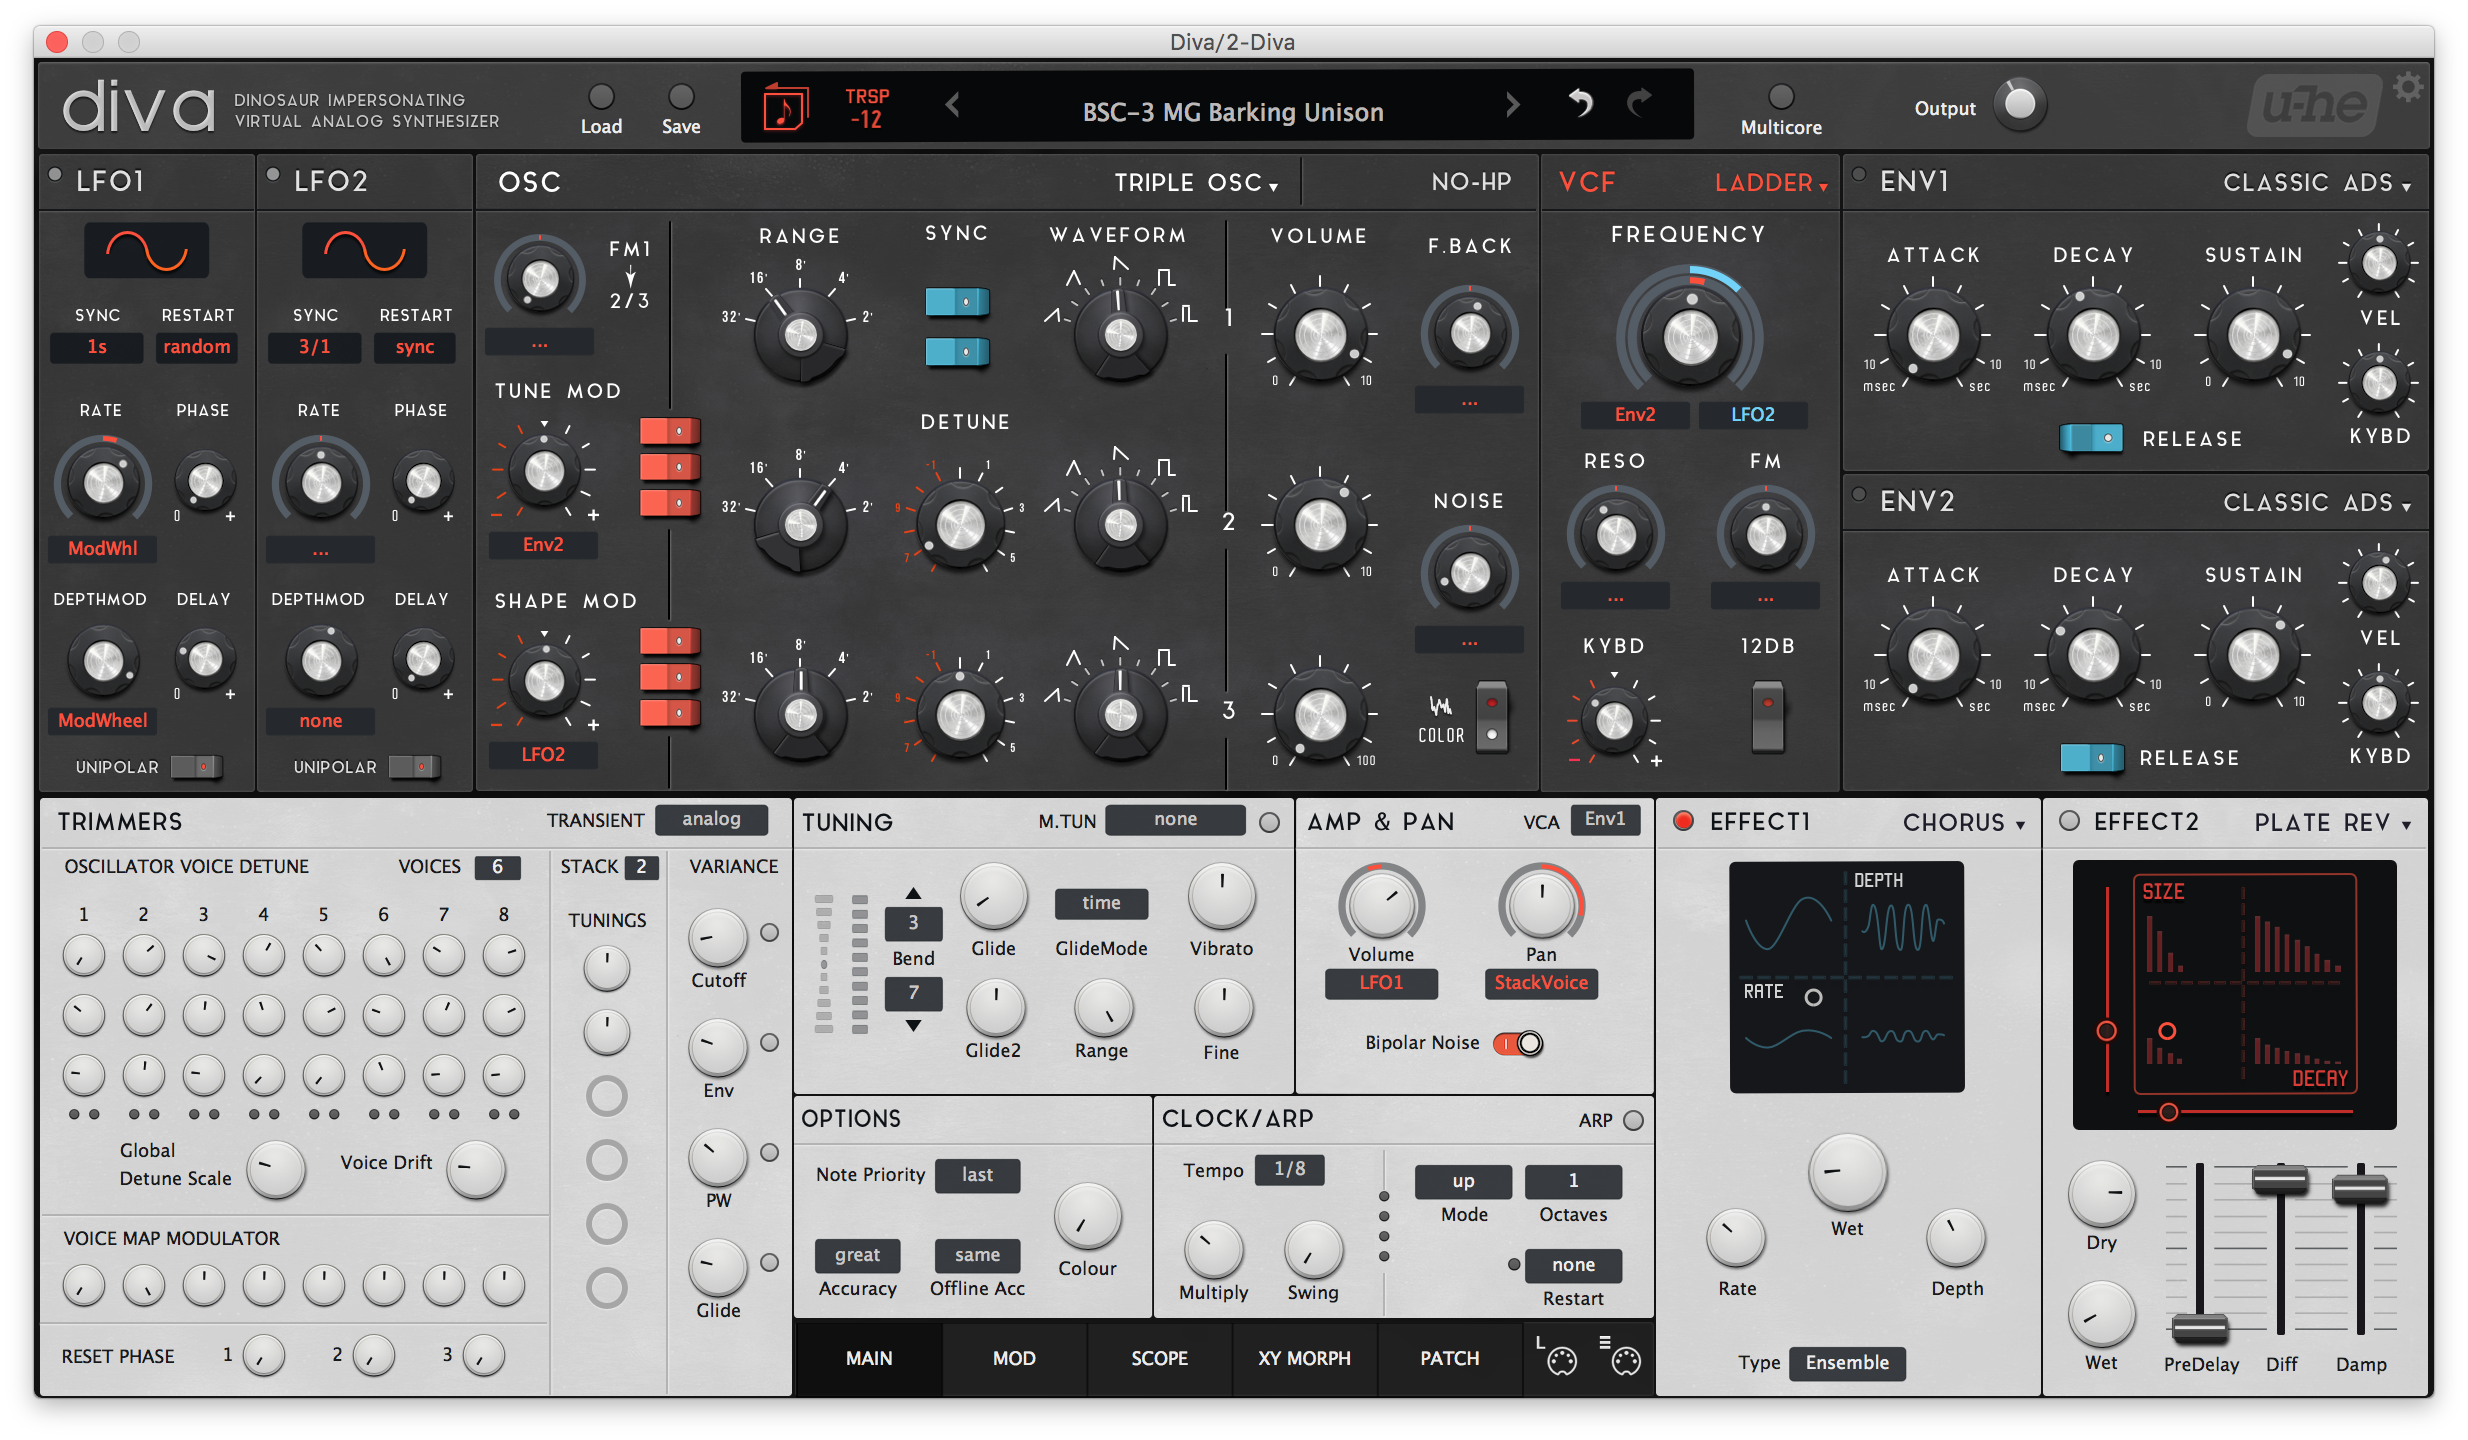Click LFO1 restart random button
Screen dimensions: 2468x1440
pos(196,347)
